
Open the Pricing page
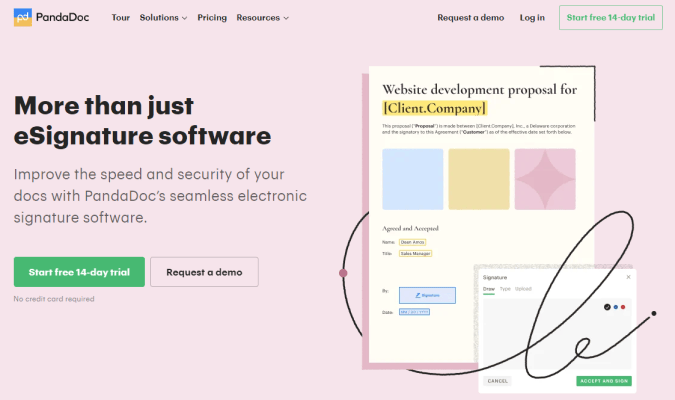212,18
